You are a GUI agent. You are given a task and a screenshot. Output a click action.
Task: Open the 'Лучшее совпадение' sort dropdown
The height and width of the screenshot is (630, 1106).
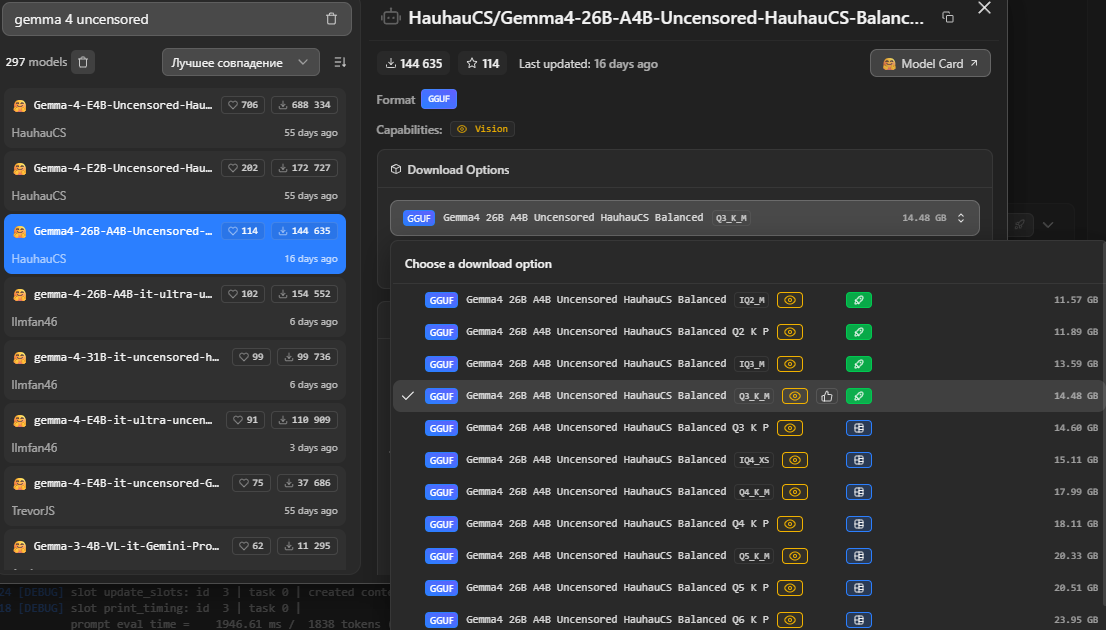tap(241, 62)
